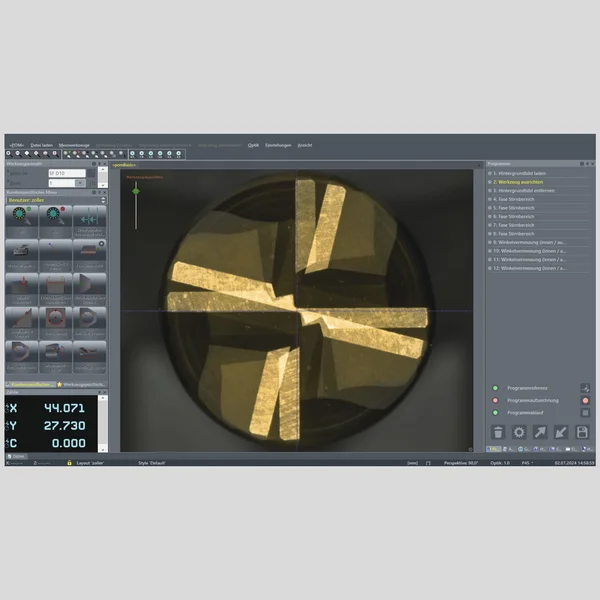This screenshot has height=600, width=600.
Task: Open program settings gear icon
Action: [x=519, y=432]
